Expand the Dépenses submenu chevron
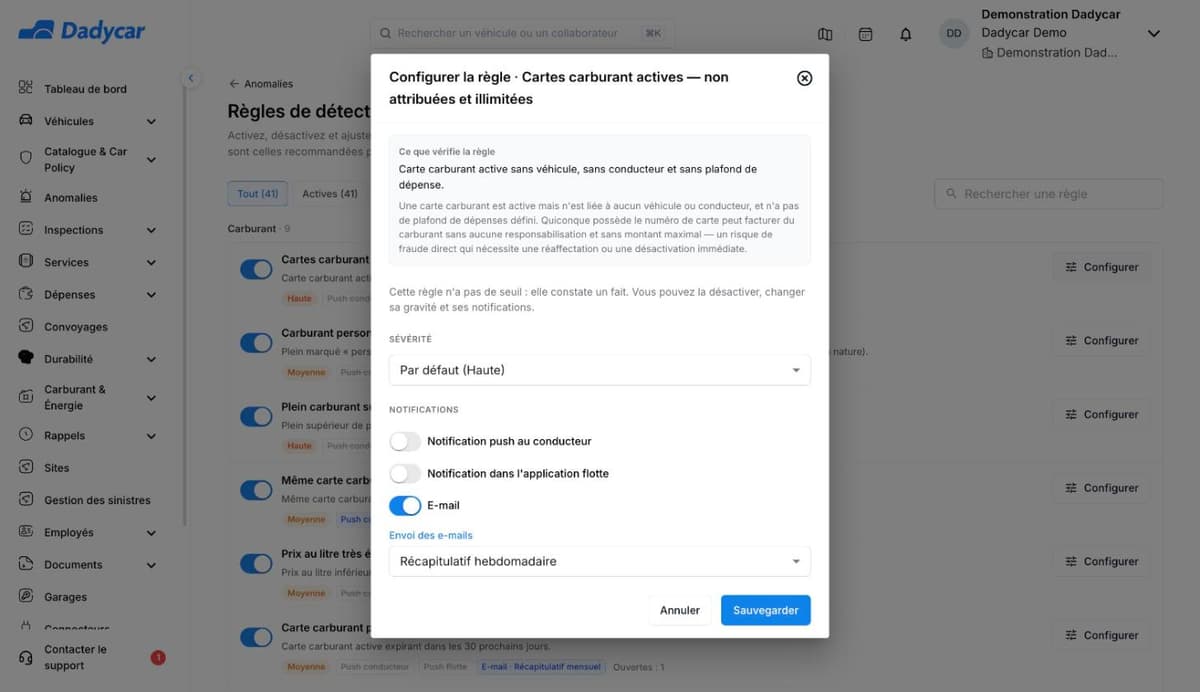 click(151, 295)
